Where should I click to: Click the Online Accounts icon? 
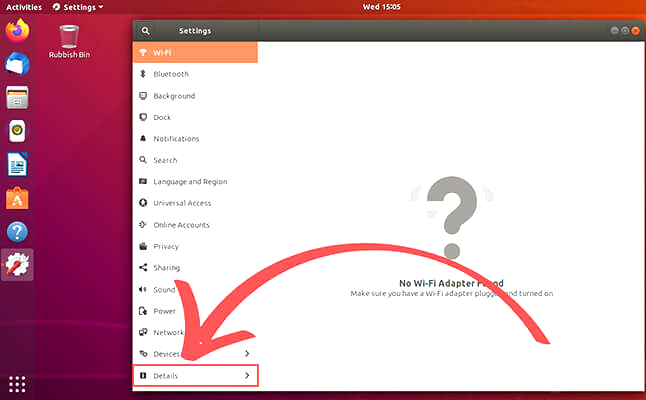click(x=143, y=225)
